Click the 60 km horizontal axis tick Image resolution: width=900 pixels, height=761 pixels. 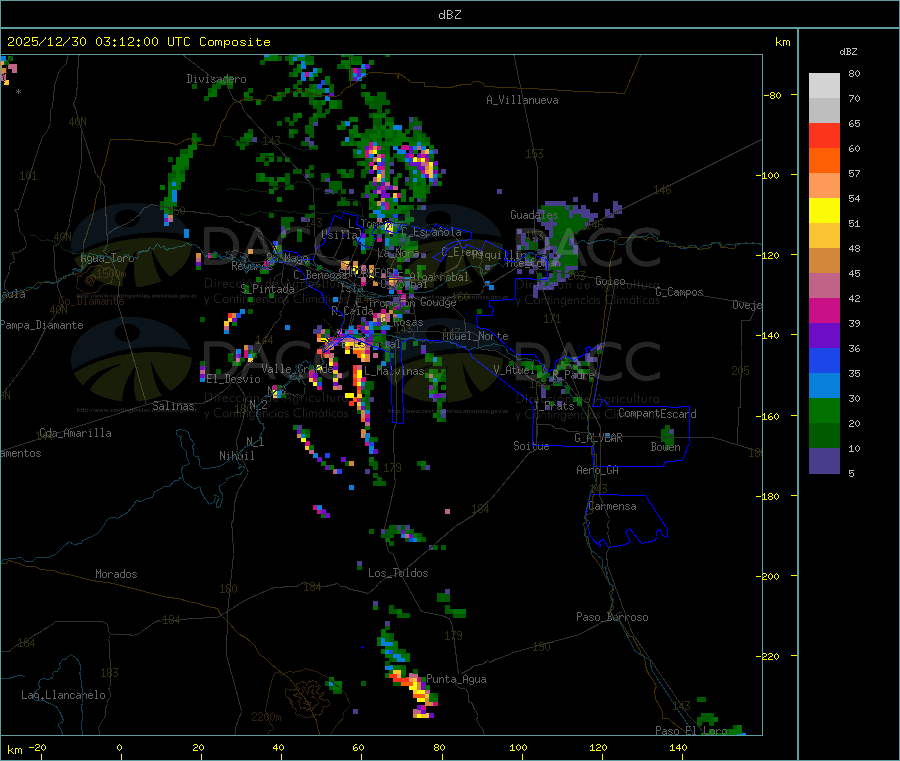[x=358, y=747]
